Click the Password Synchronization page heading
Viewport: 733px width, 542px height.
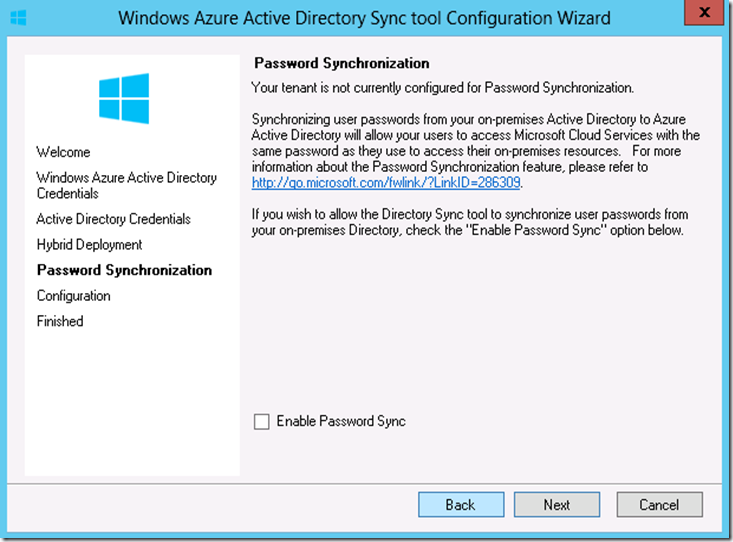[x=342, y=63]
